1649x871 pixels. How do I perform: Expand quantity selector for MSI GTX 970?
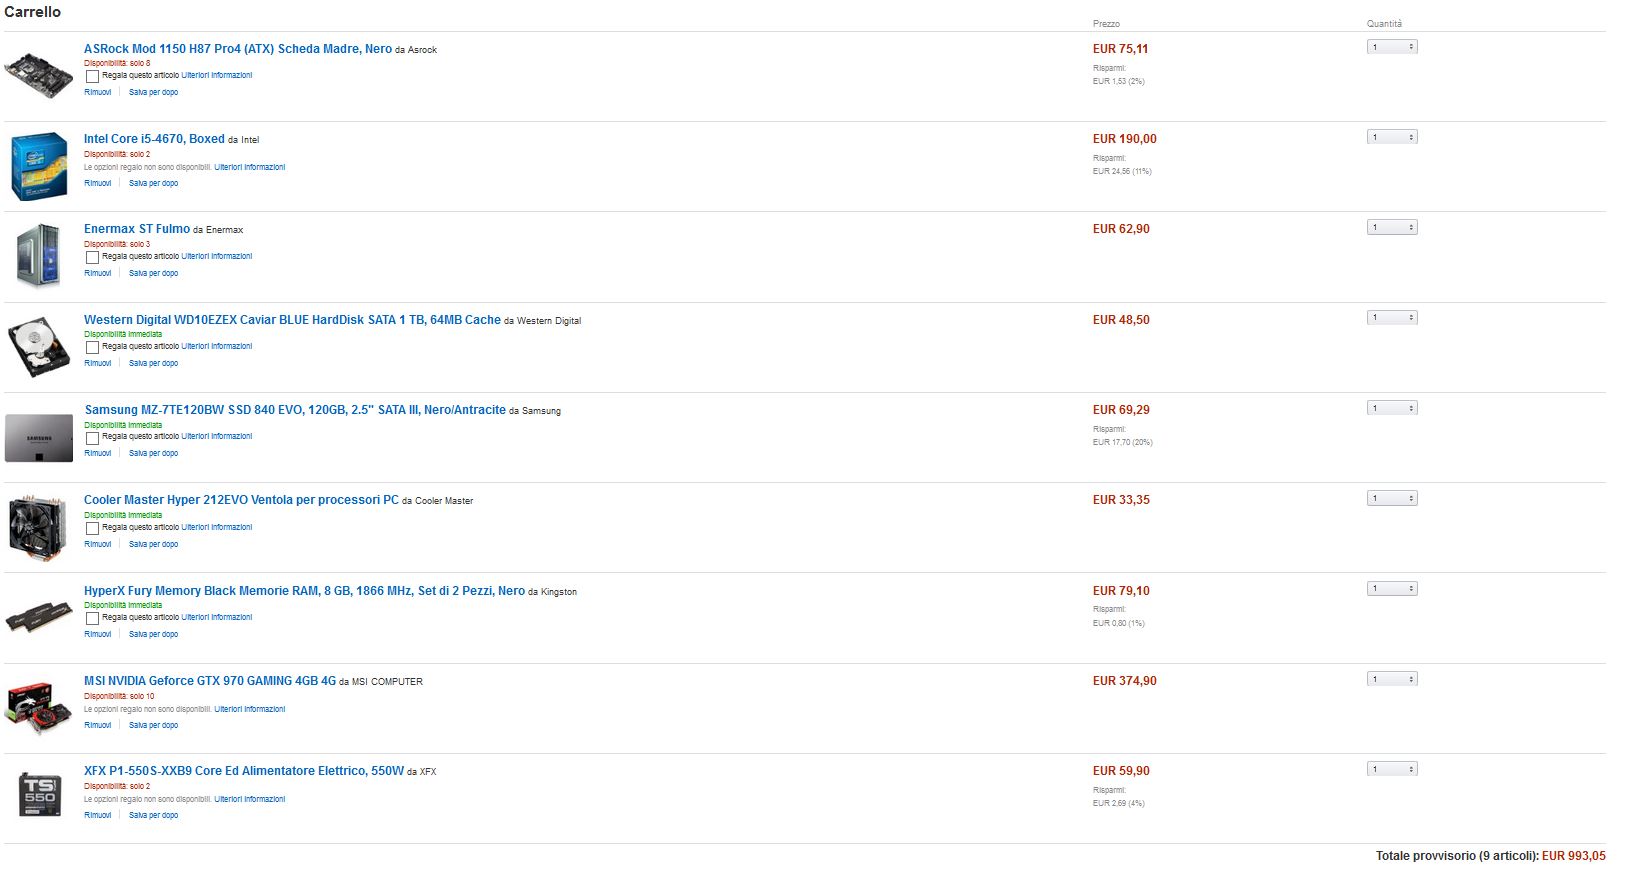[1392, 679]
